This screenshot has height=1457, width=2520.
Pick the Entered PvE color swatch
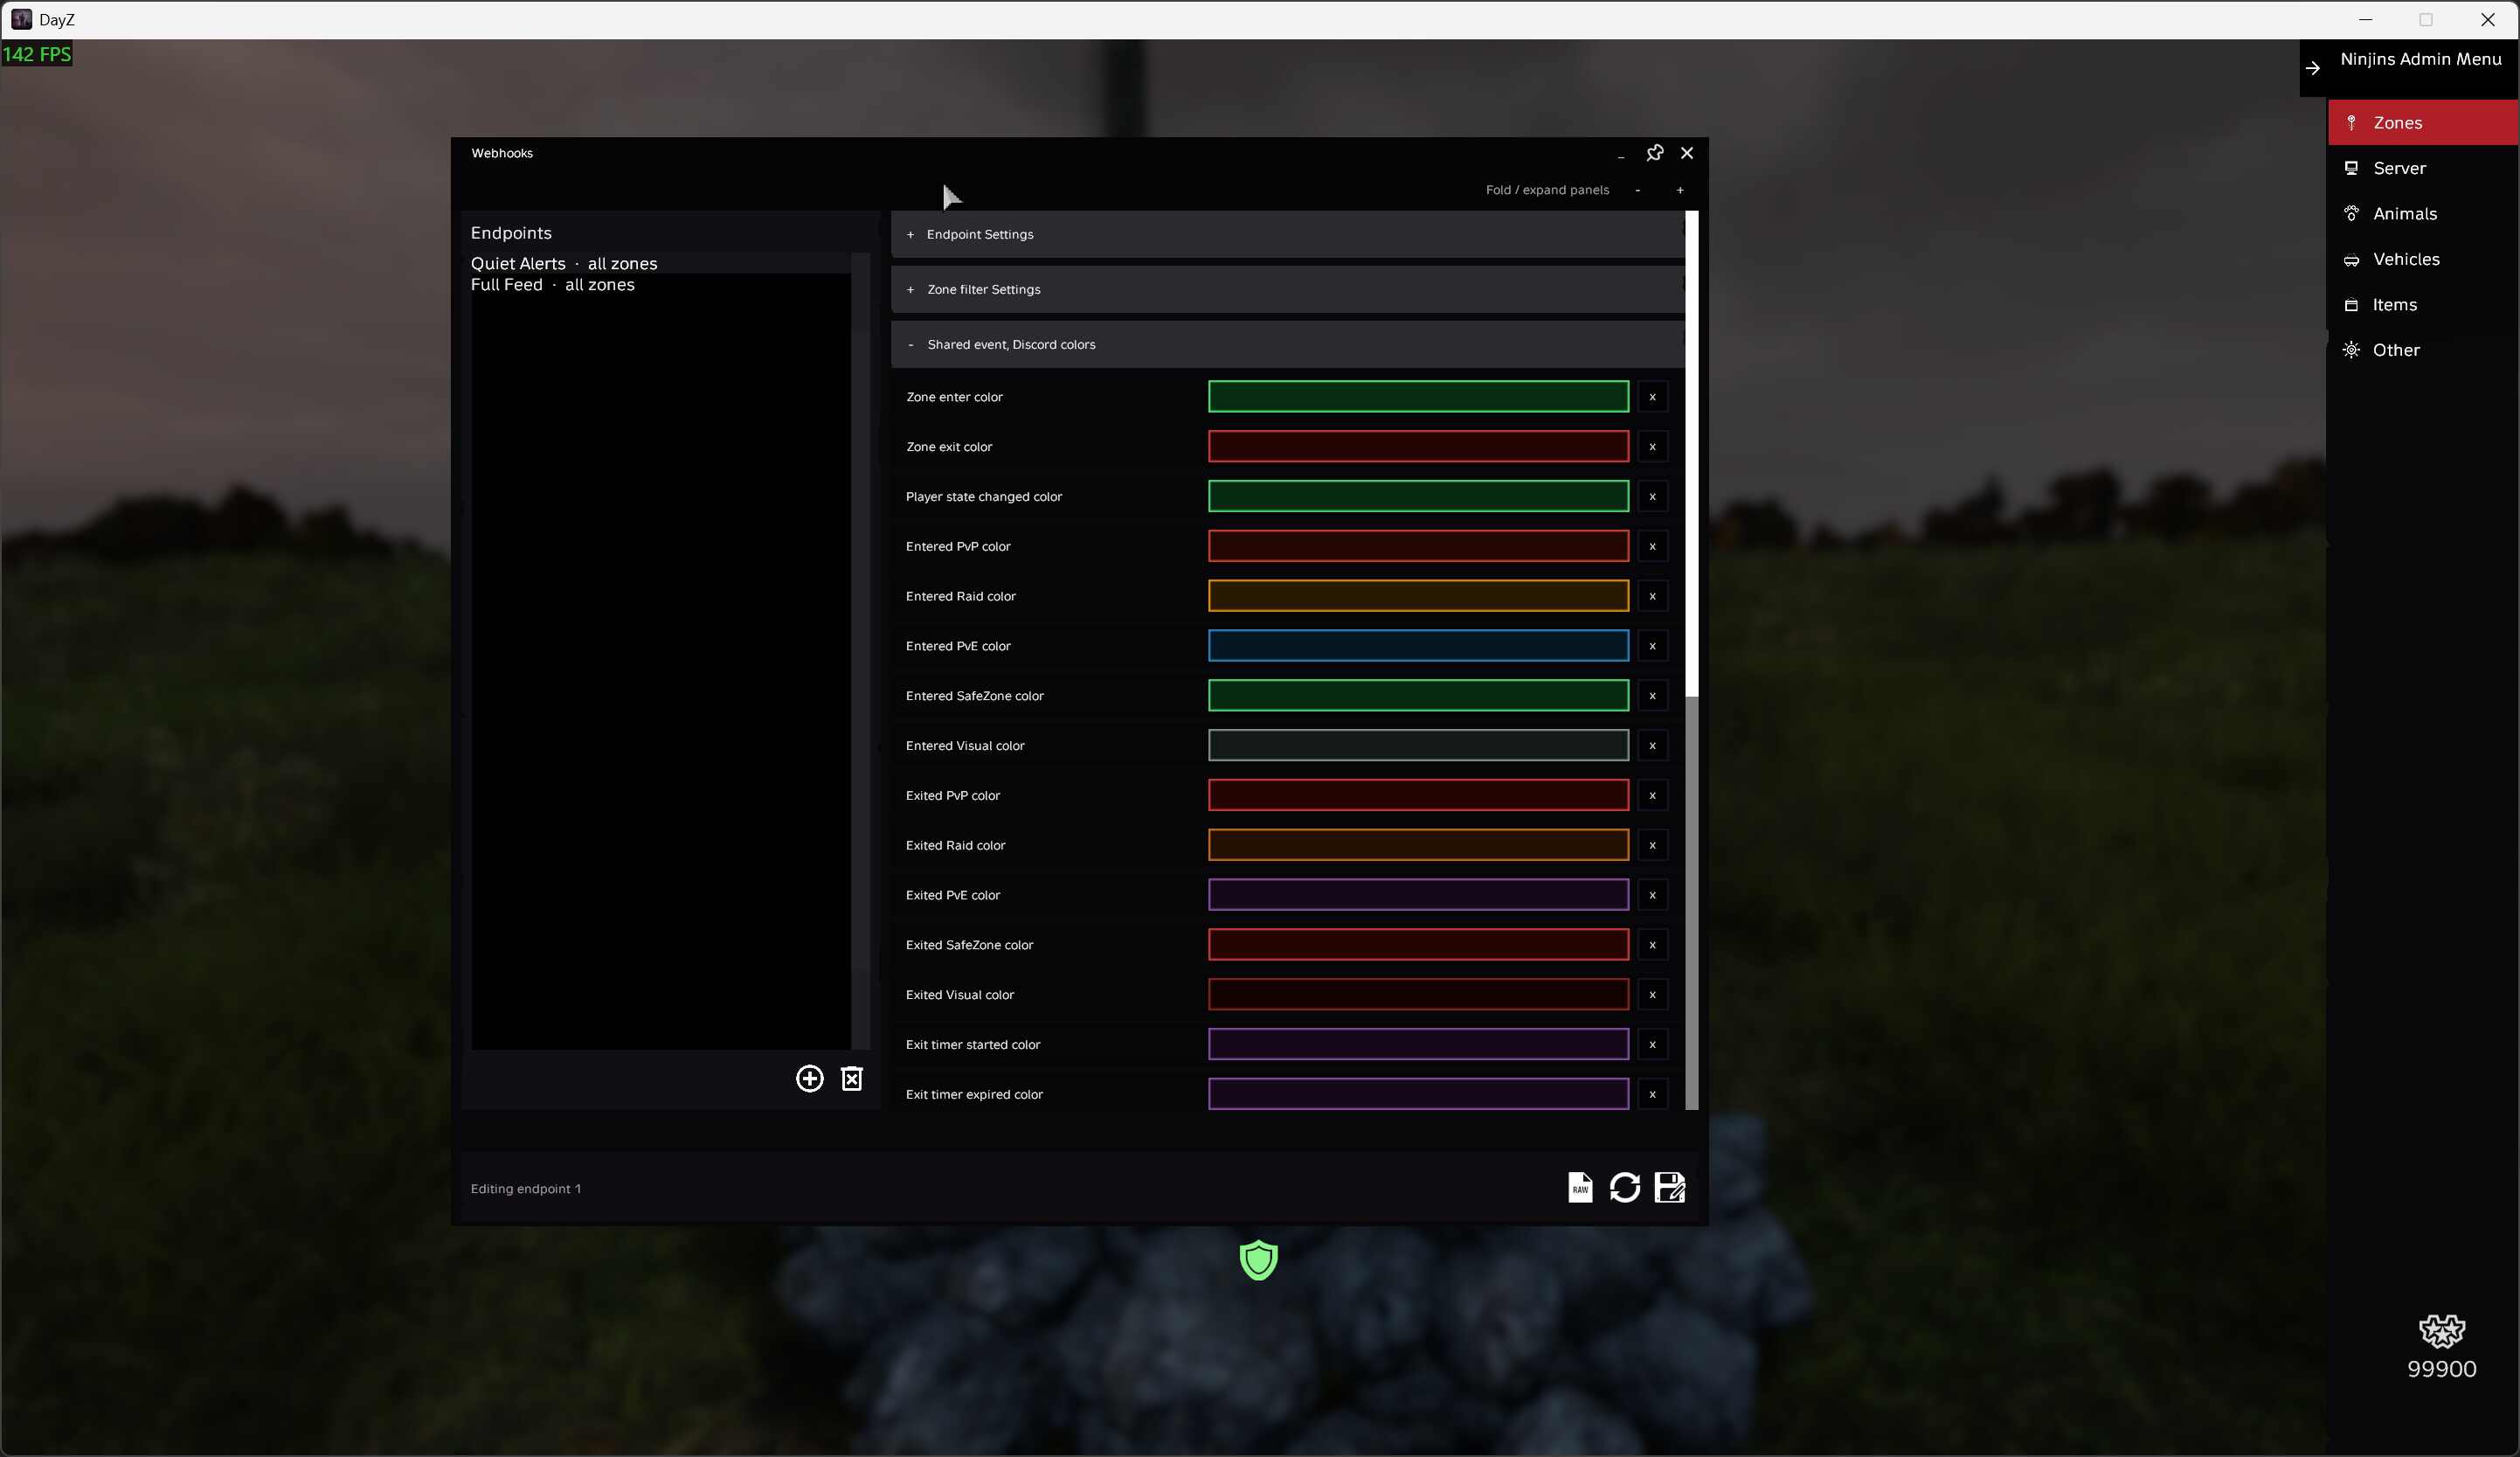click(x=1418, y=646)
